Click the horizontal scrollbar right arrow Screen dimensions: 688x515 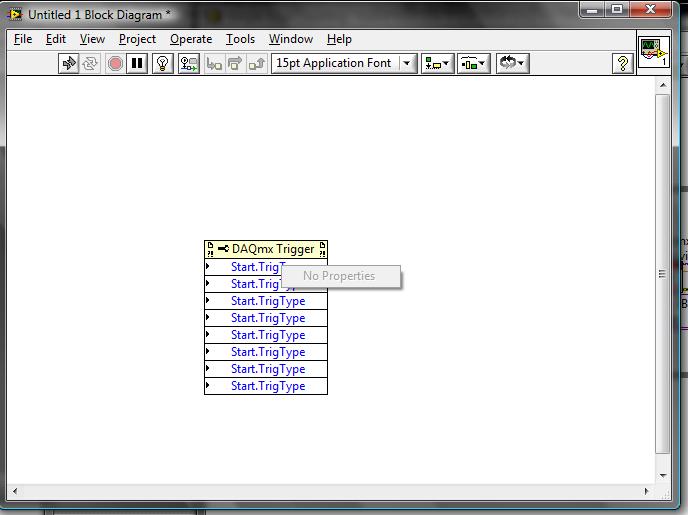646,491
